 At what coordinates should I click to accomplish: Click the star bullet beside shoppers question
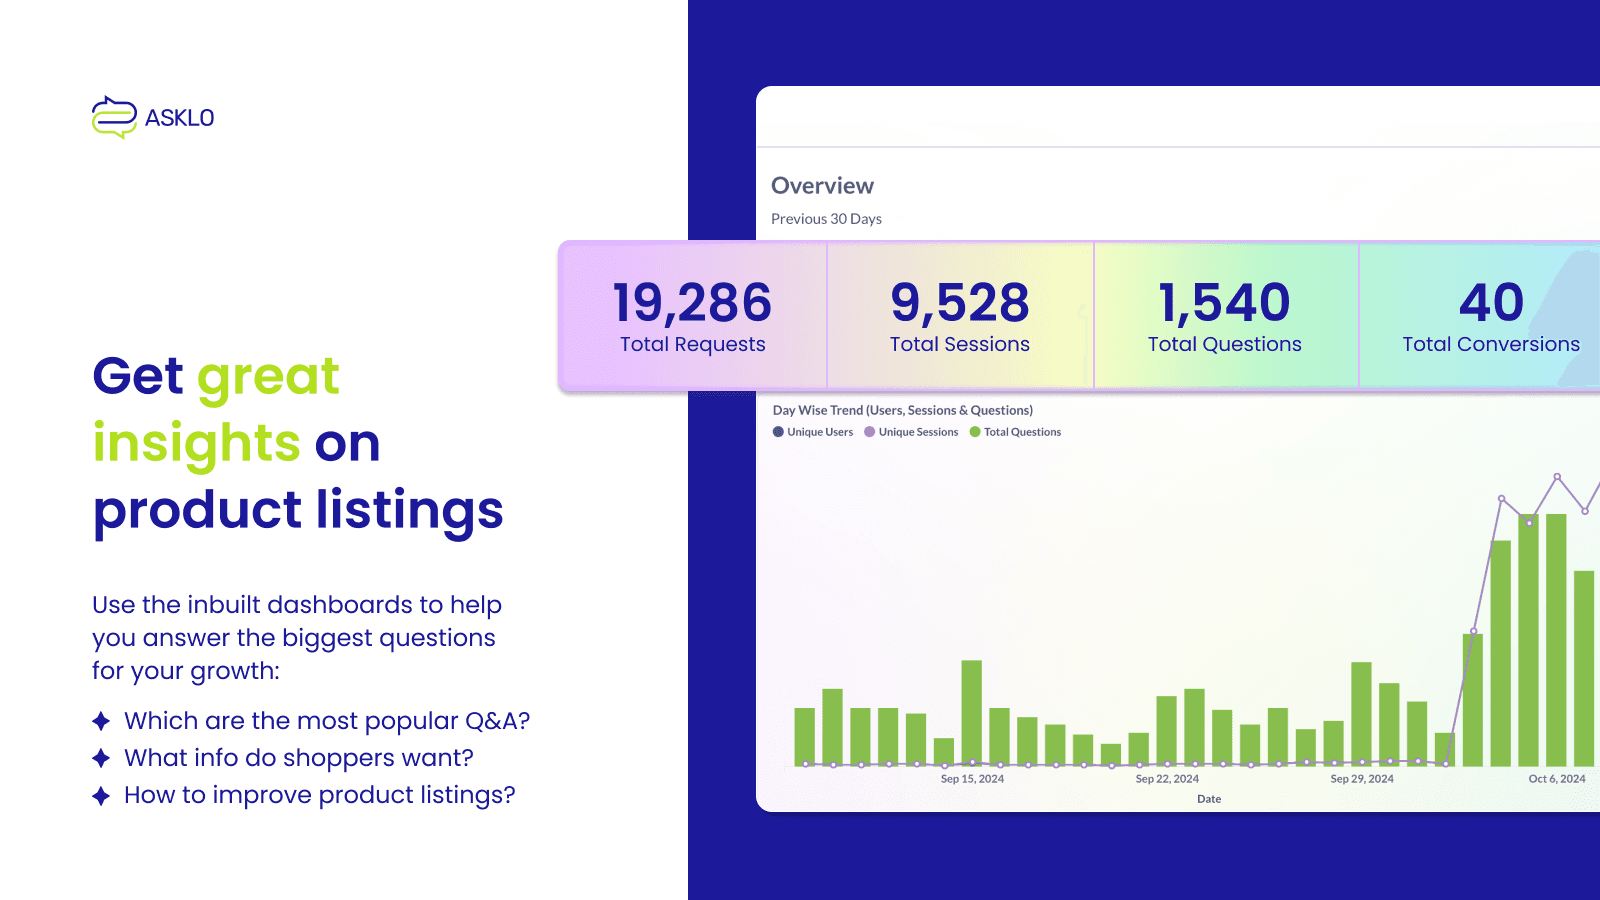tap(101, 758)
